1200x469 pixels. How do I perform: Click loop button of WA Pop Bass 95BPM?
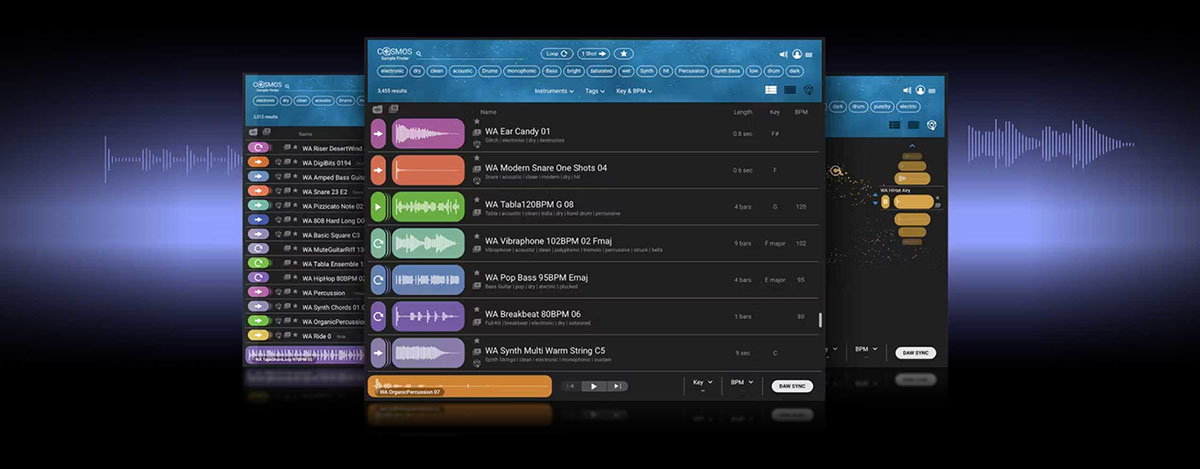click(378, 280)
